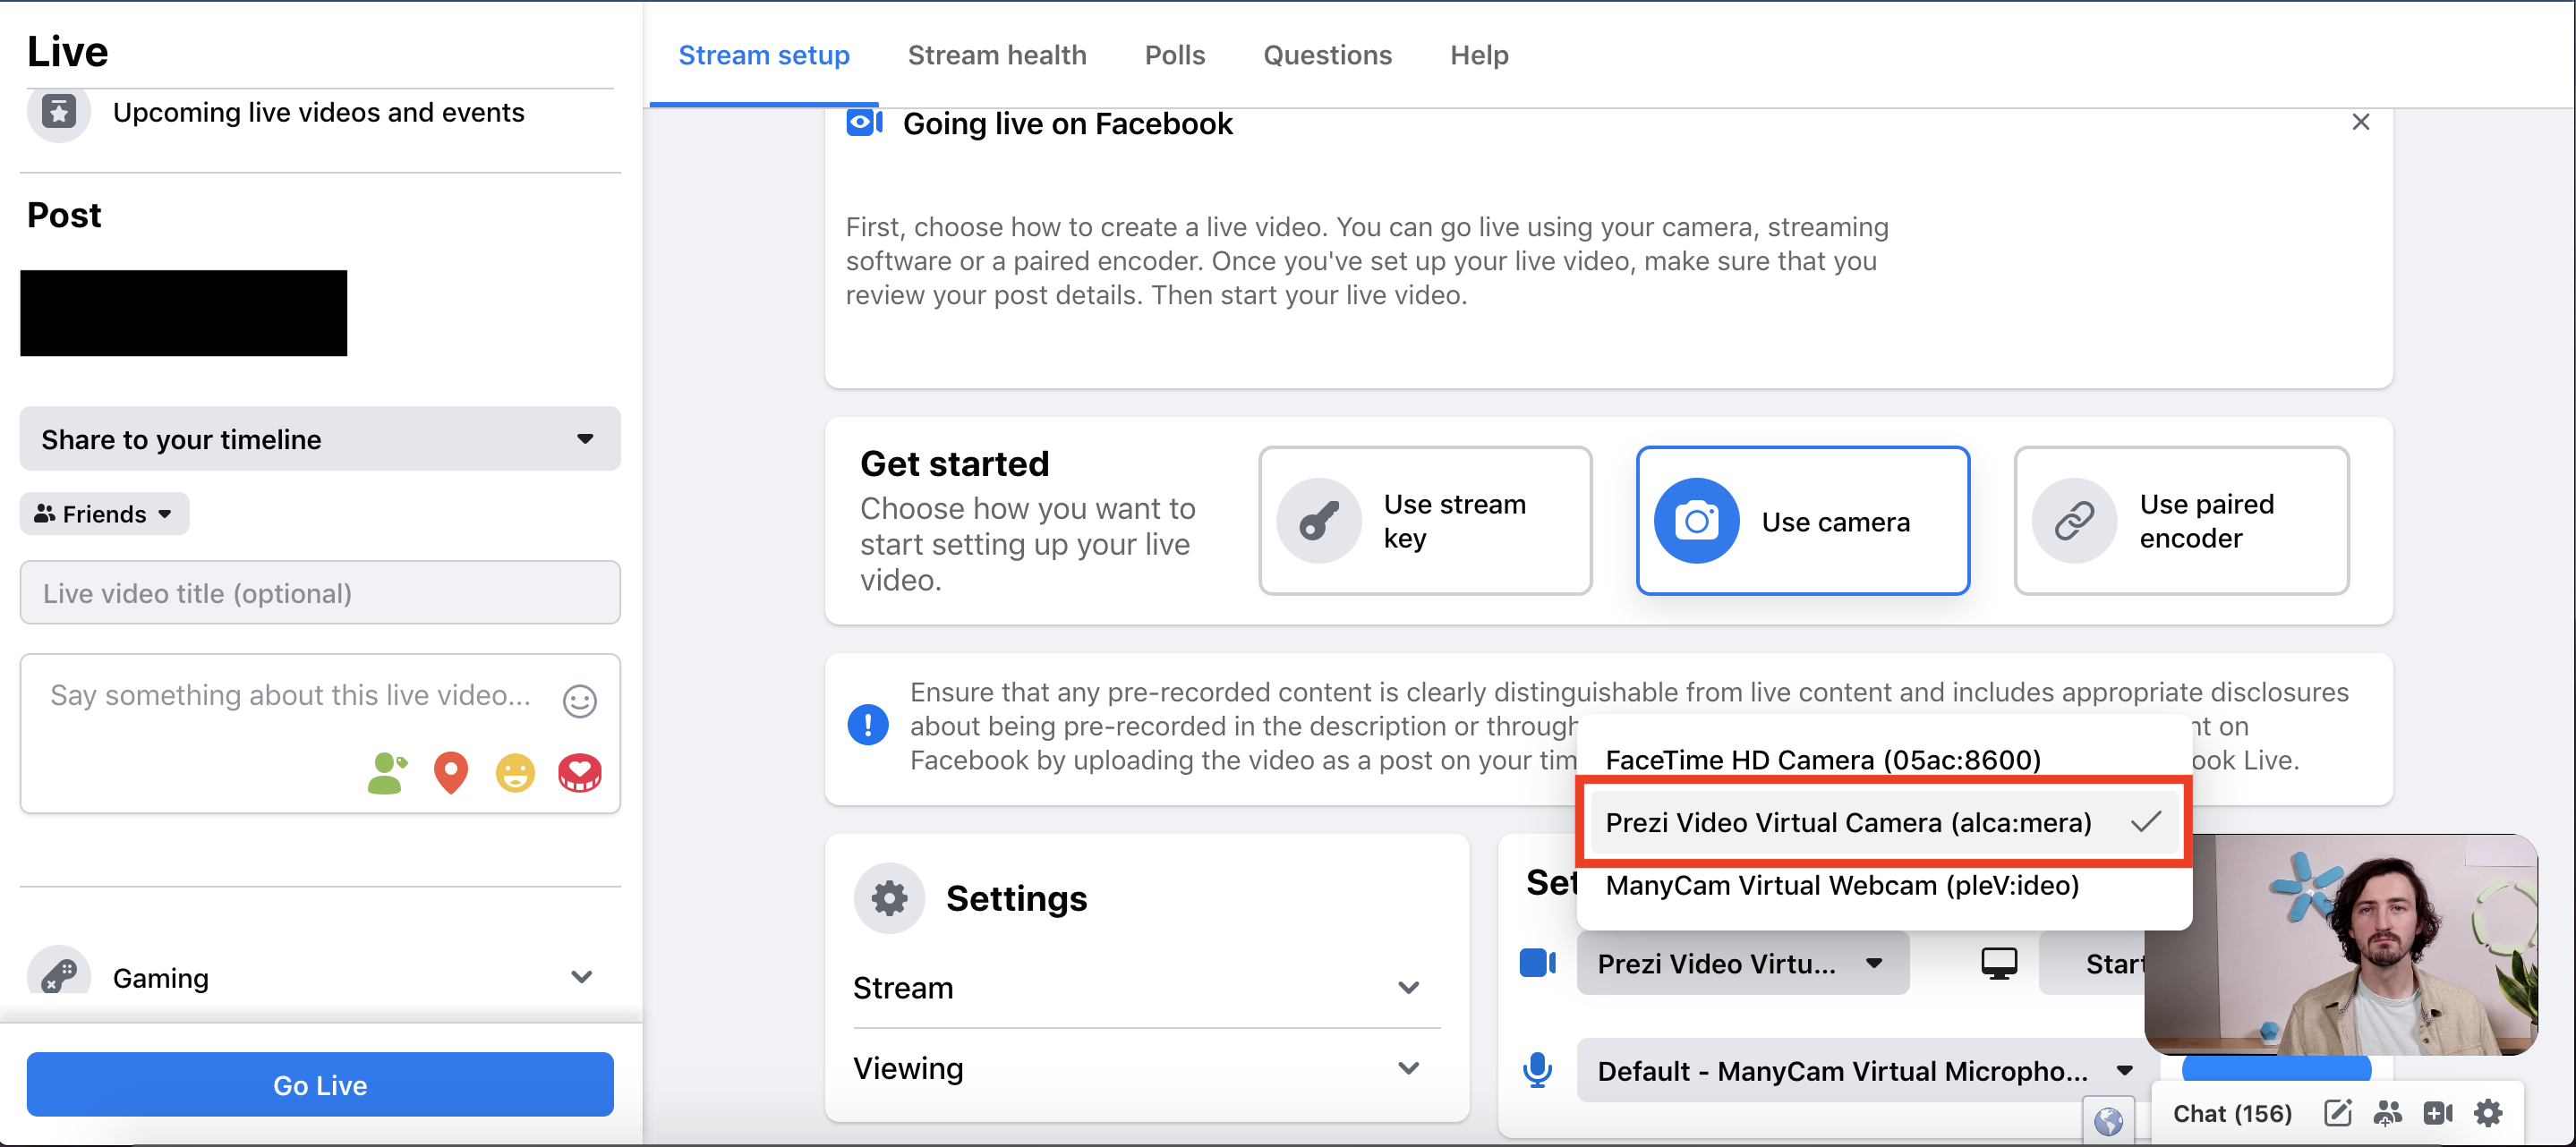Screen dimensions: 2576x1147
Task: Open the Friends audience selector
Action: pyautogui.click(x=104, y=514)
